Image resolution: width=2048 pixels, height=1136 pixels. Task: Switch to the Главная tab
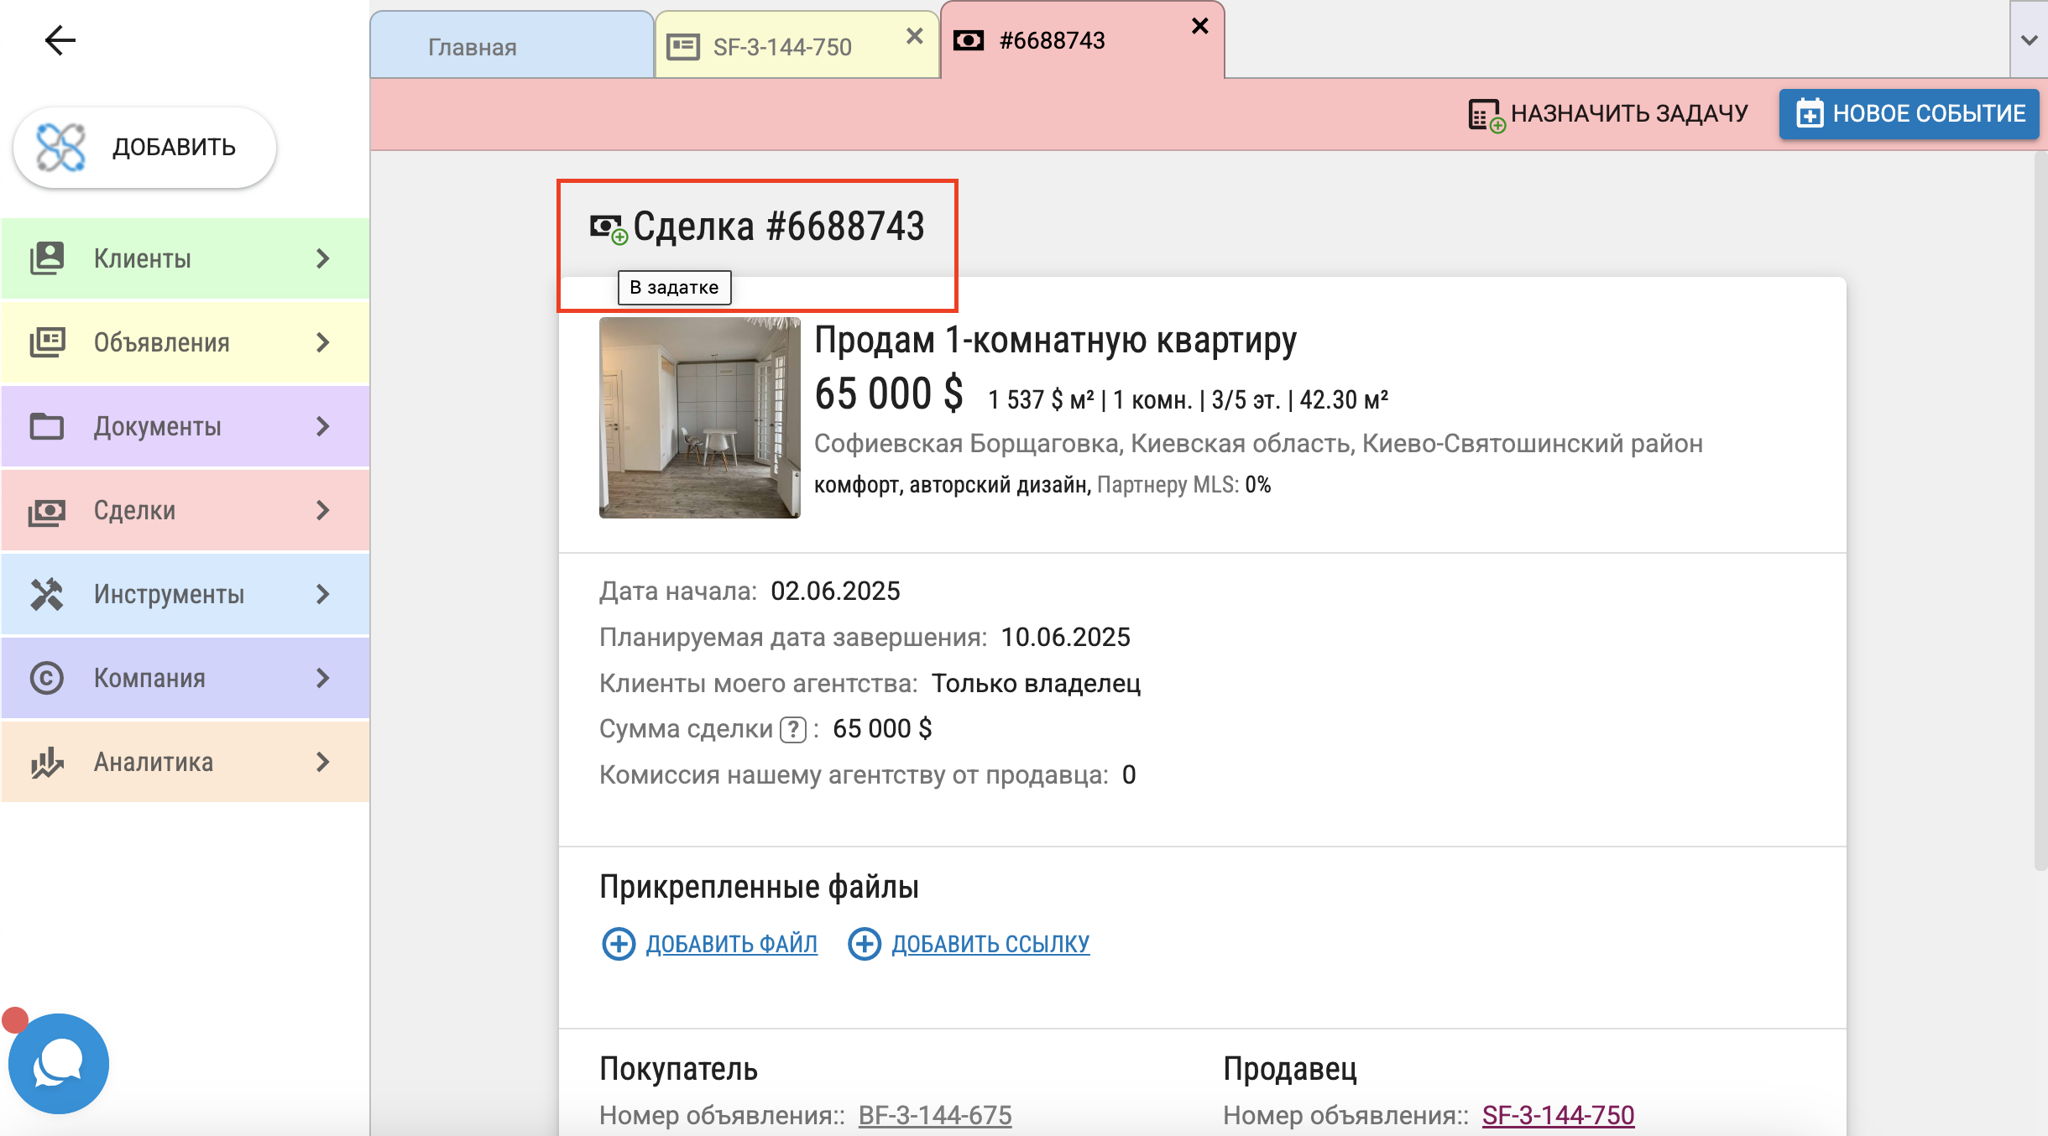[x=512, y=46]
